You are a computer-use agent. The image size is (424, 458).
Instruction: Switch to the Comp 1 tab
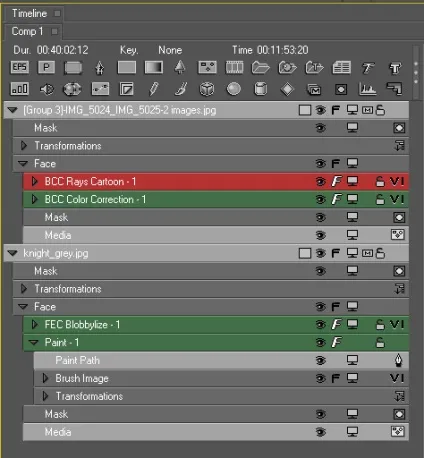27,31
